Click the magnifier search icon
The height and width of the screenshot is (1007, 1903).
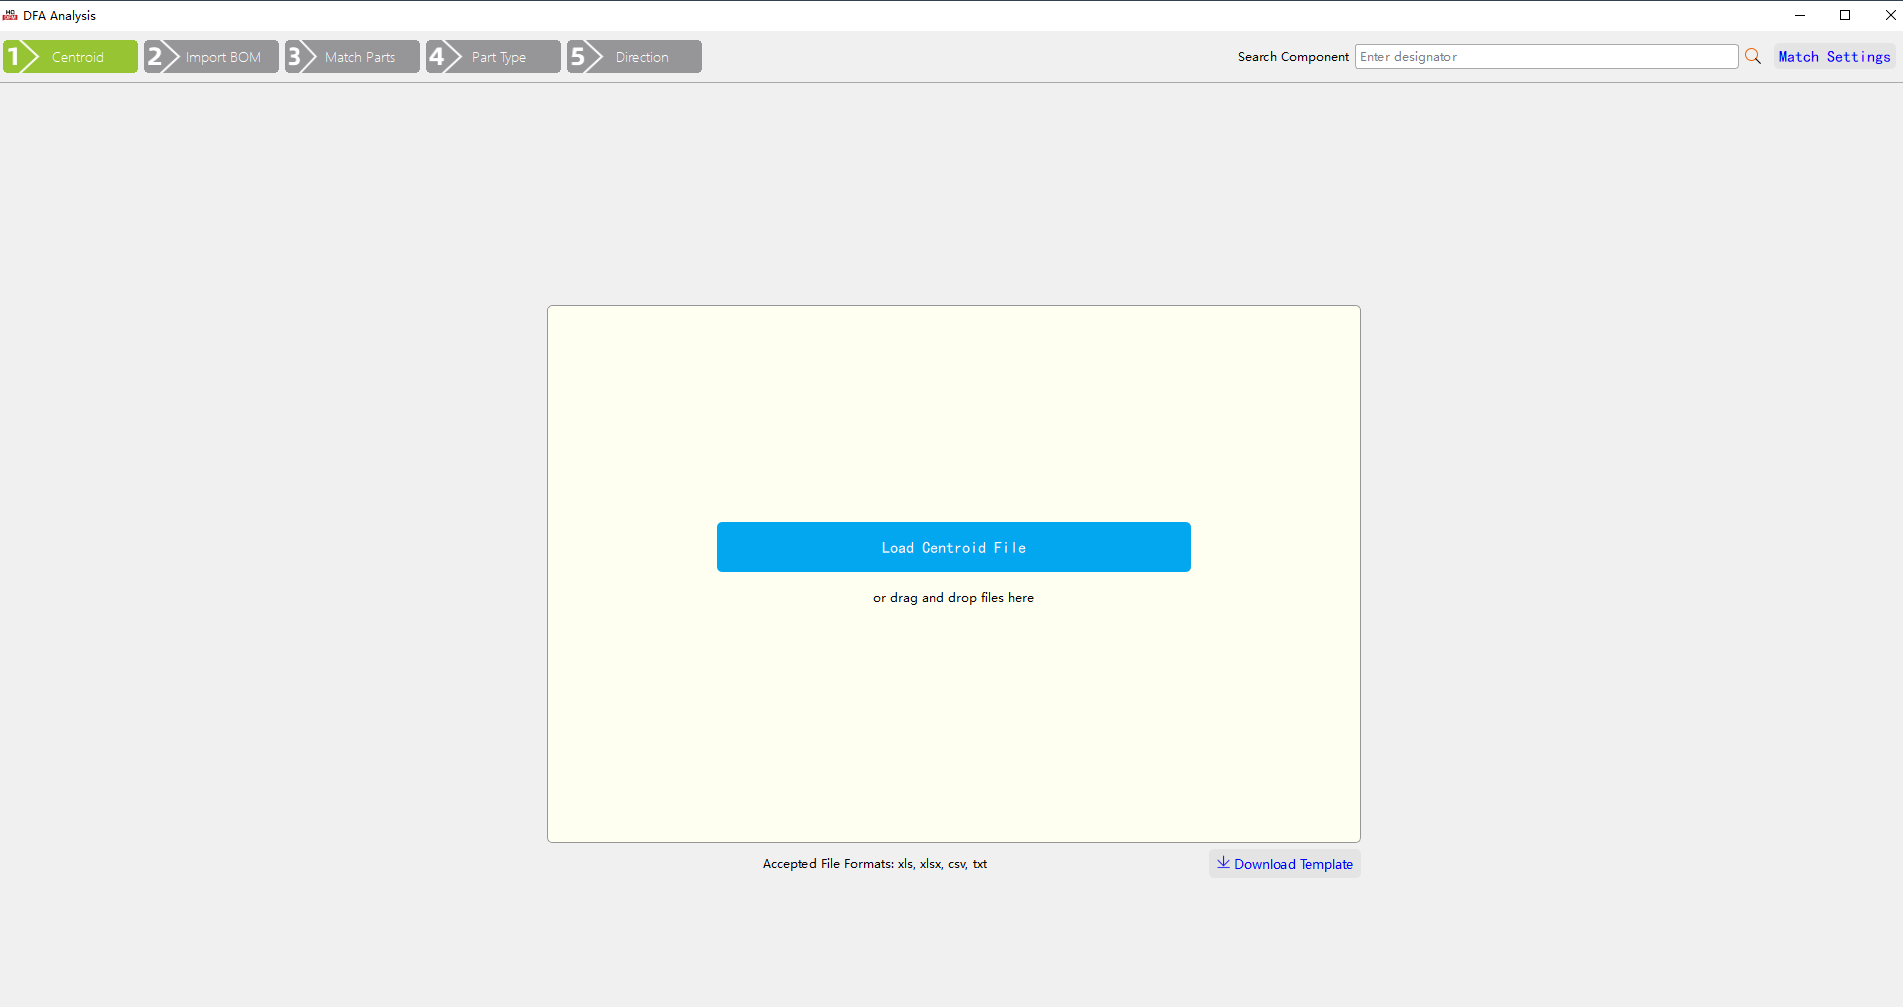pos(1753,57)
